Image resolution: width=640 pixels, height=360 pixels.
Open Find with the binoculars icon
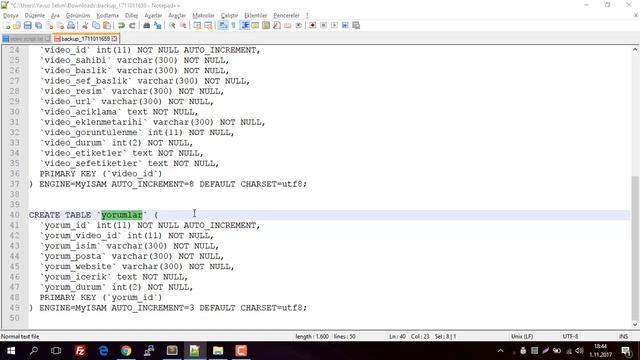click(x=147, y=25)
